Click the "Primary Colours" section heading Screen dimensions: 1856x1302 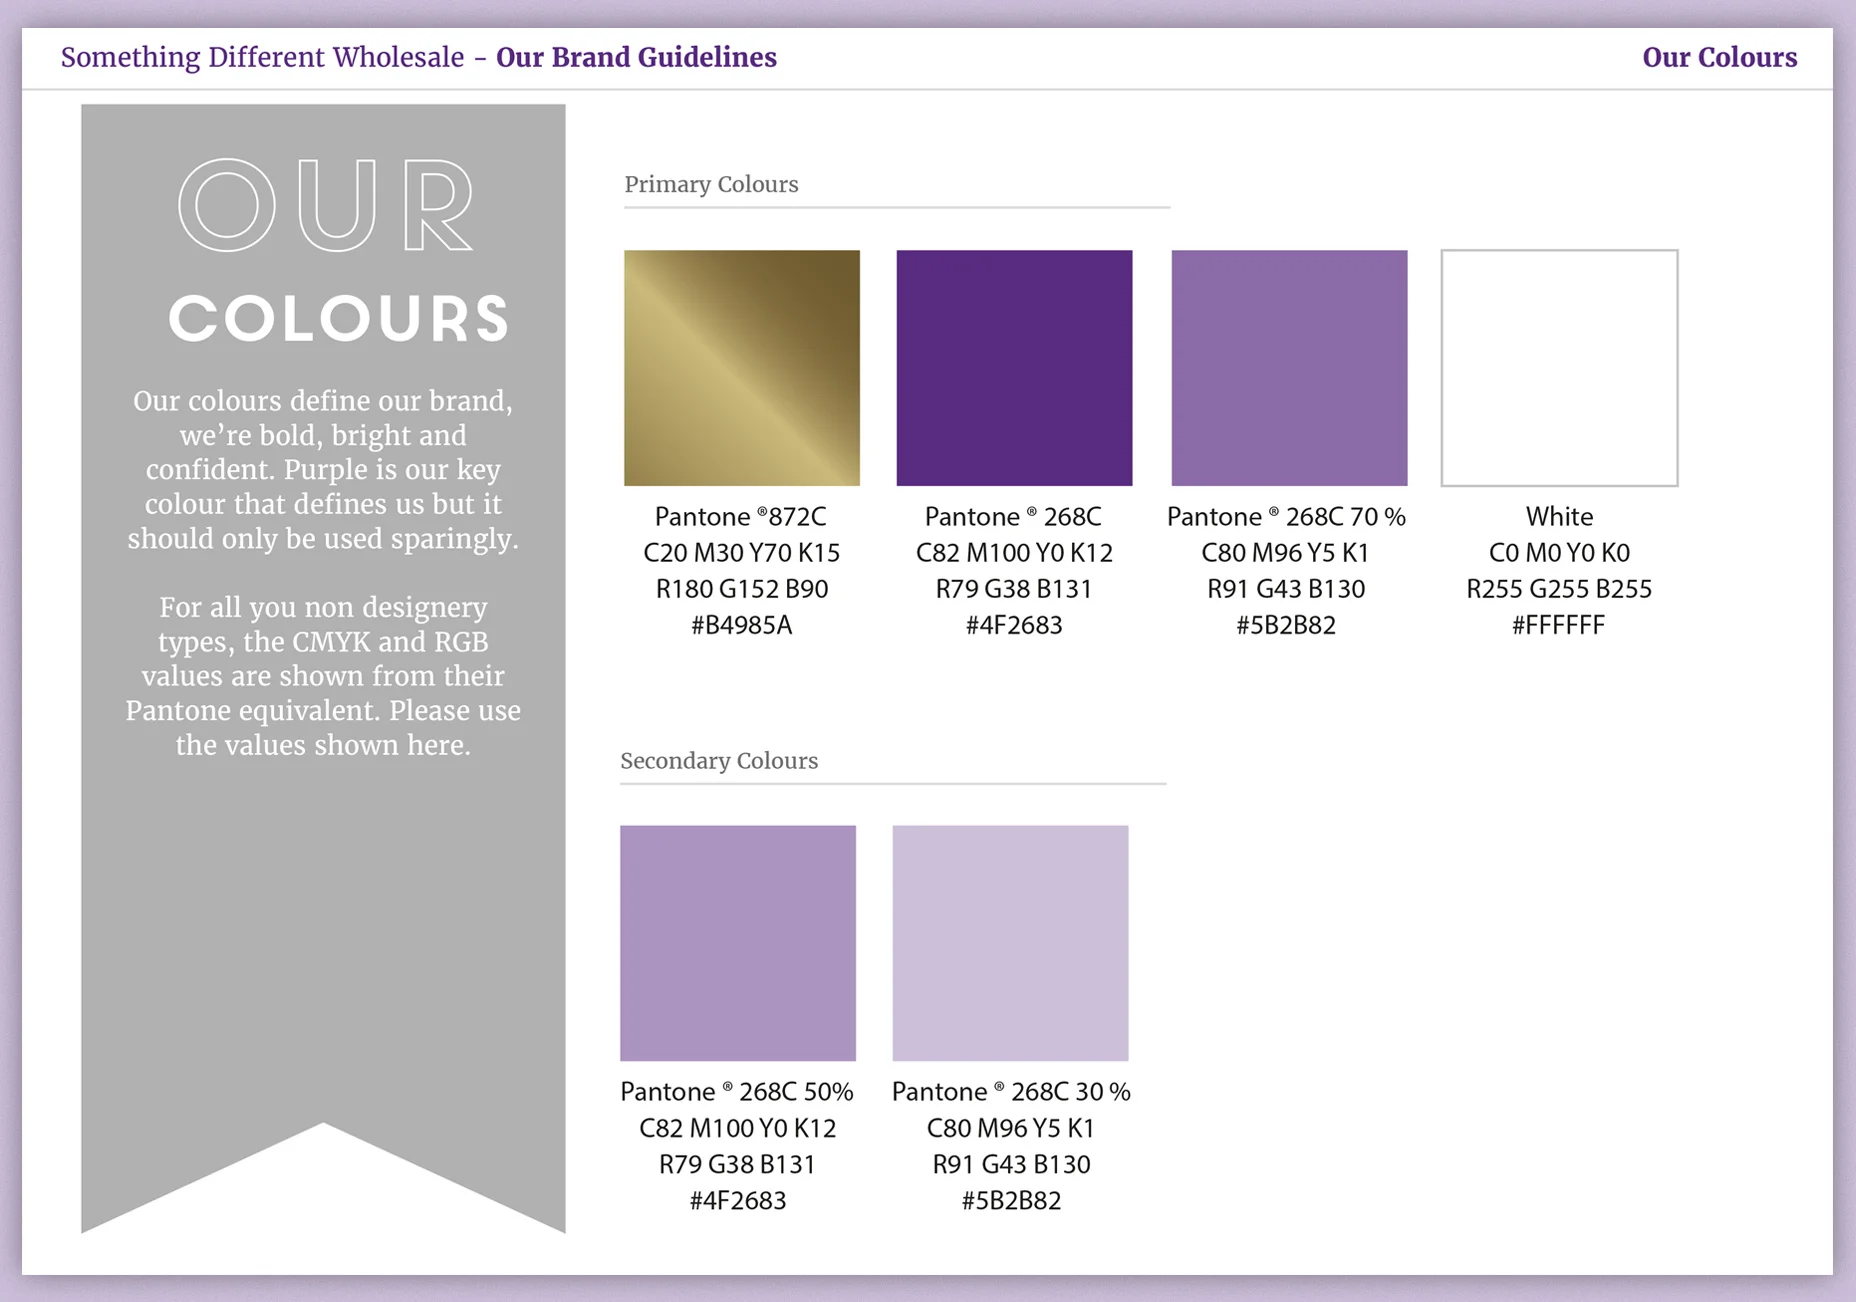coord(711,185)
